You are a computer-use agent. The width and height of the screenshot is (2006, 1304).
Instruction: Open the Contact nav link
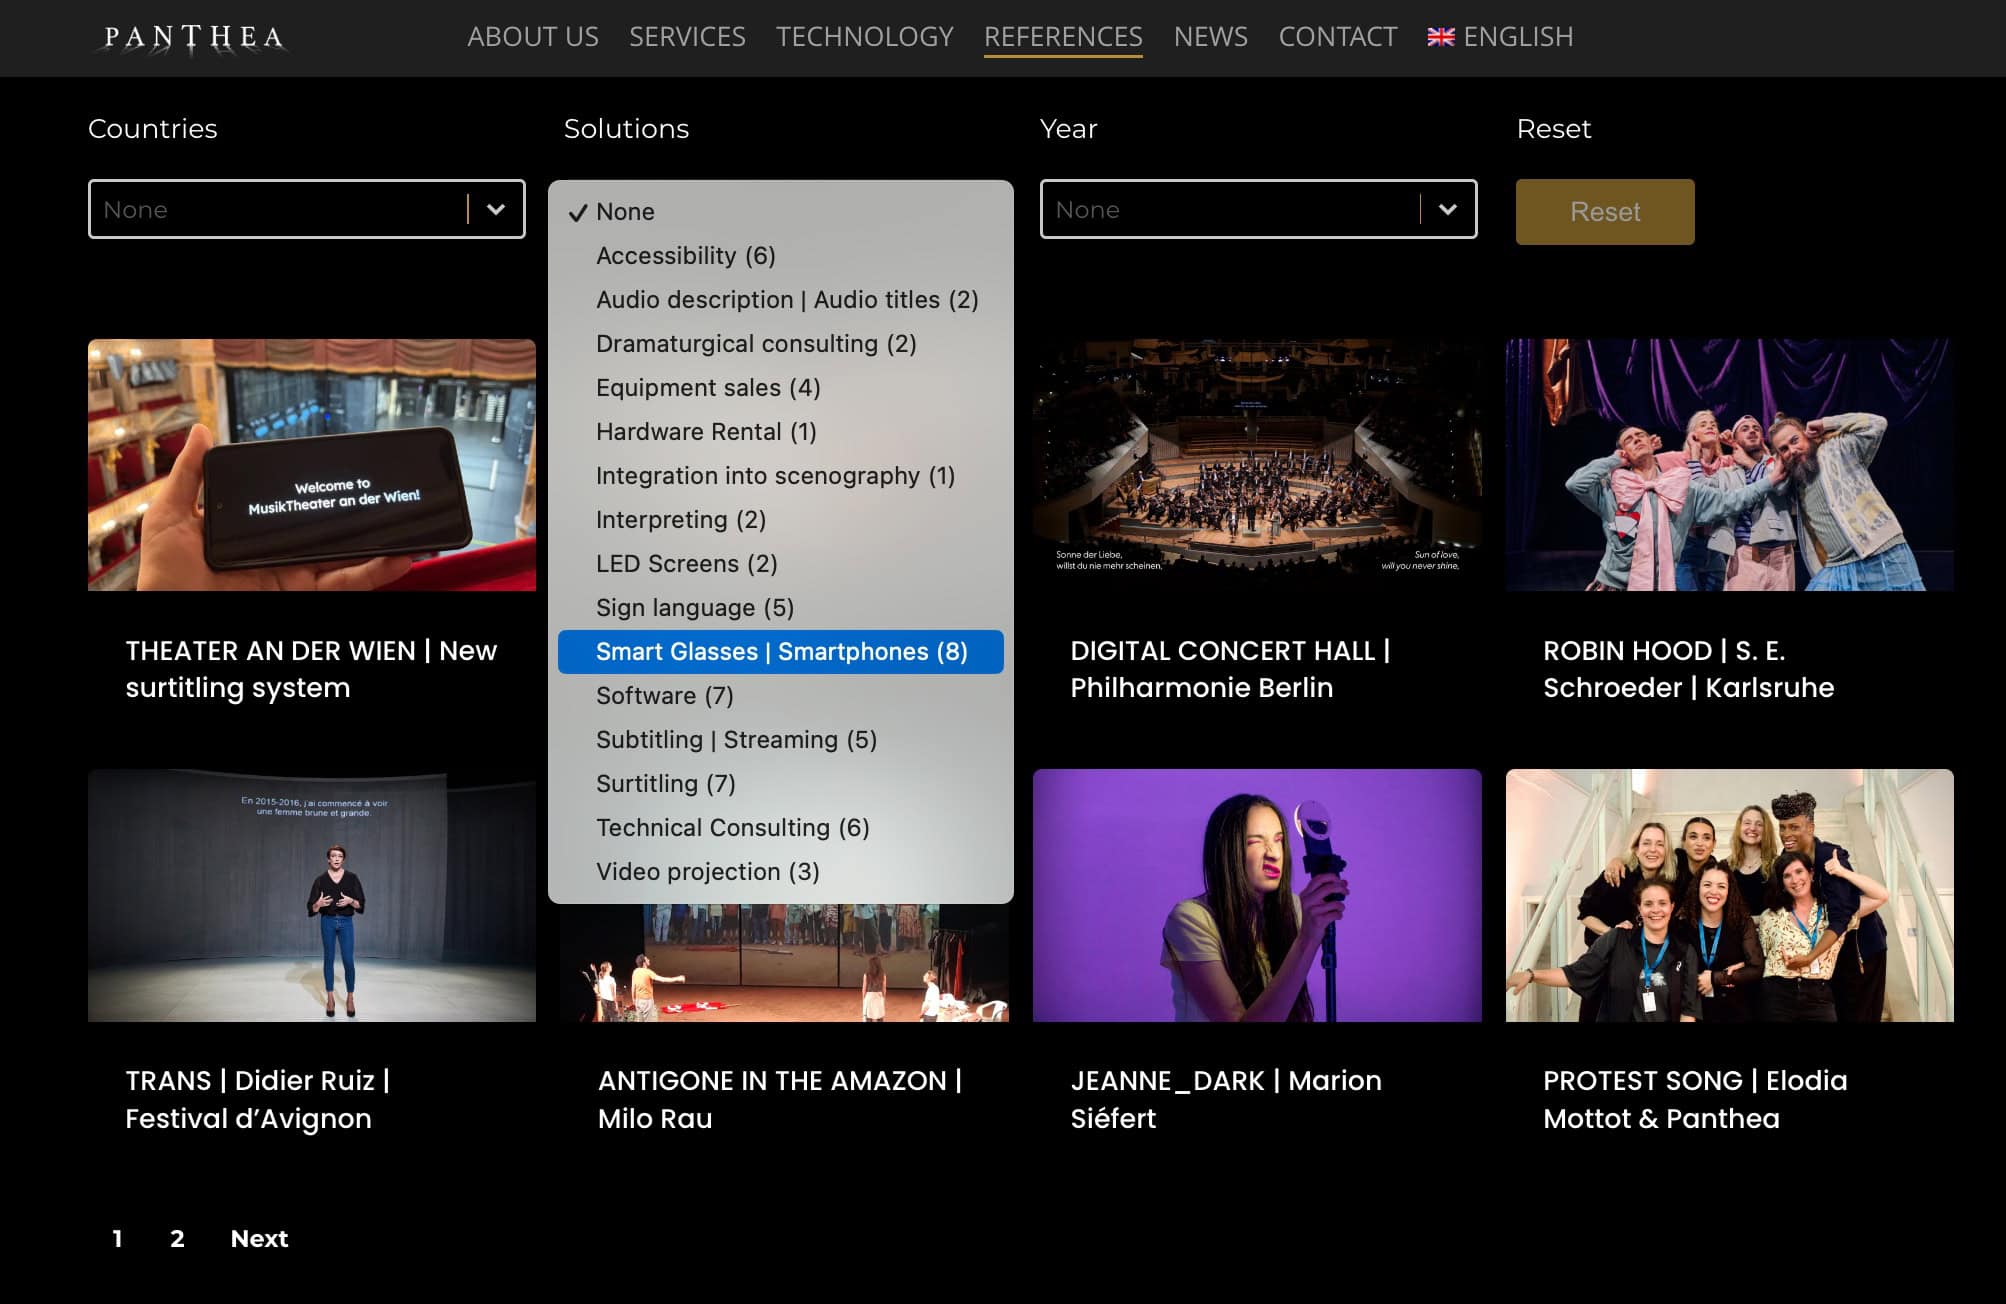coord(1337,37)
